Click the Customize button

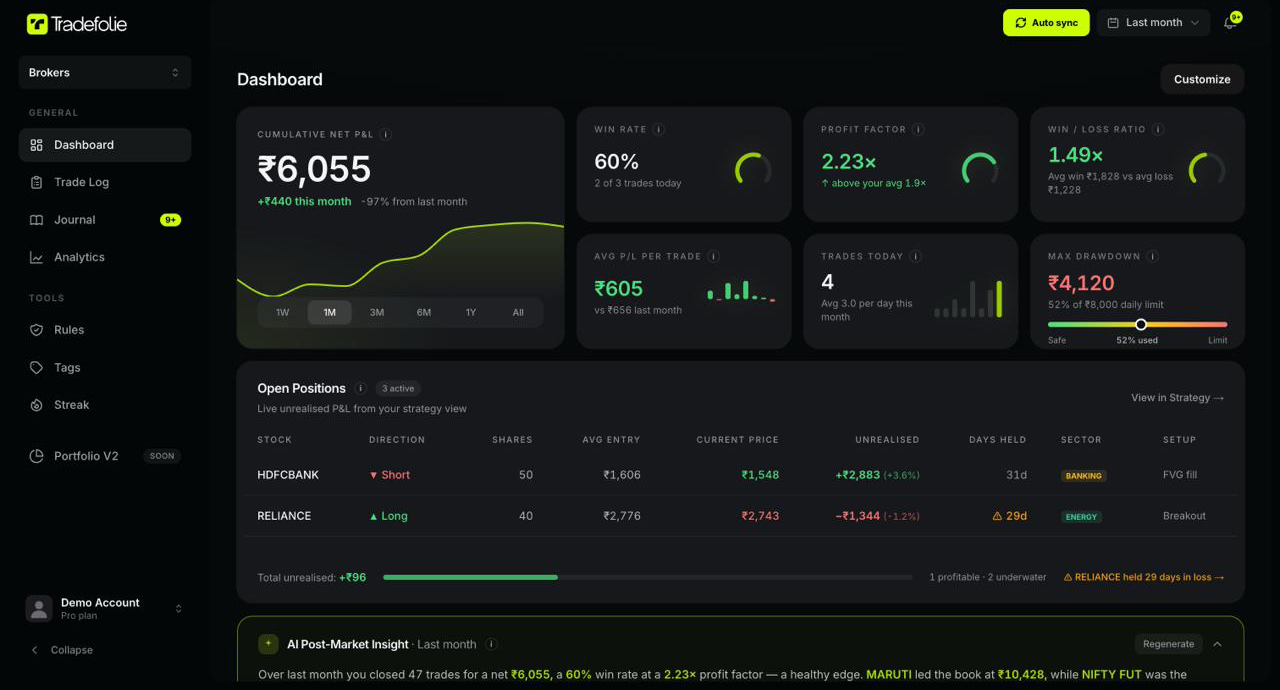pyautogui.click(x=1202, y=79)
